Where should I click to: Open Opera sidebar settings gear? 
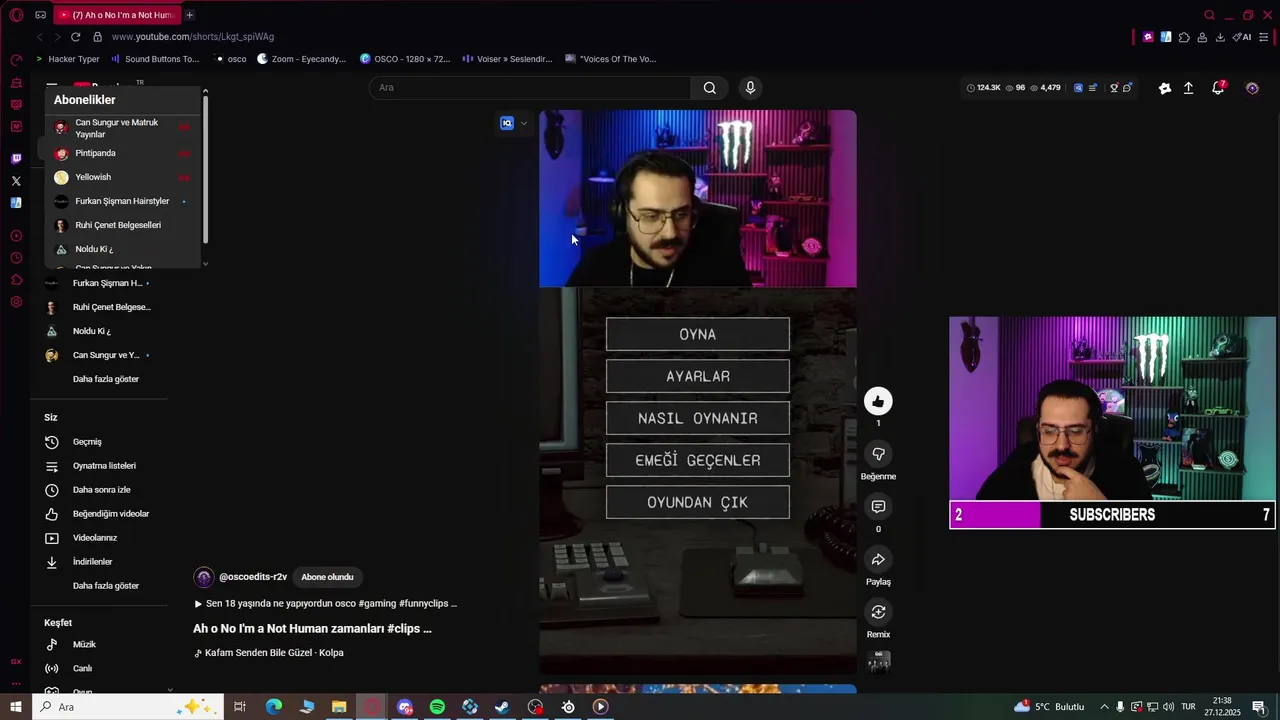16,302
